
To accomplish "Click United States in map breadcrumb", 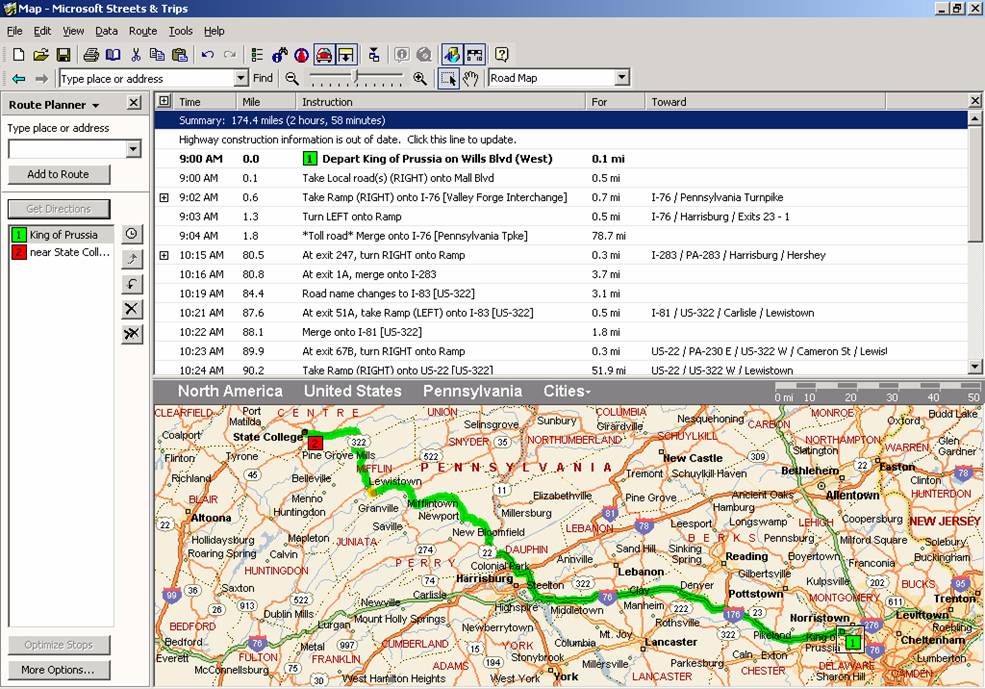I will coord(352,391).
